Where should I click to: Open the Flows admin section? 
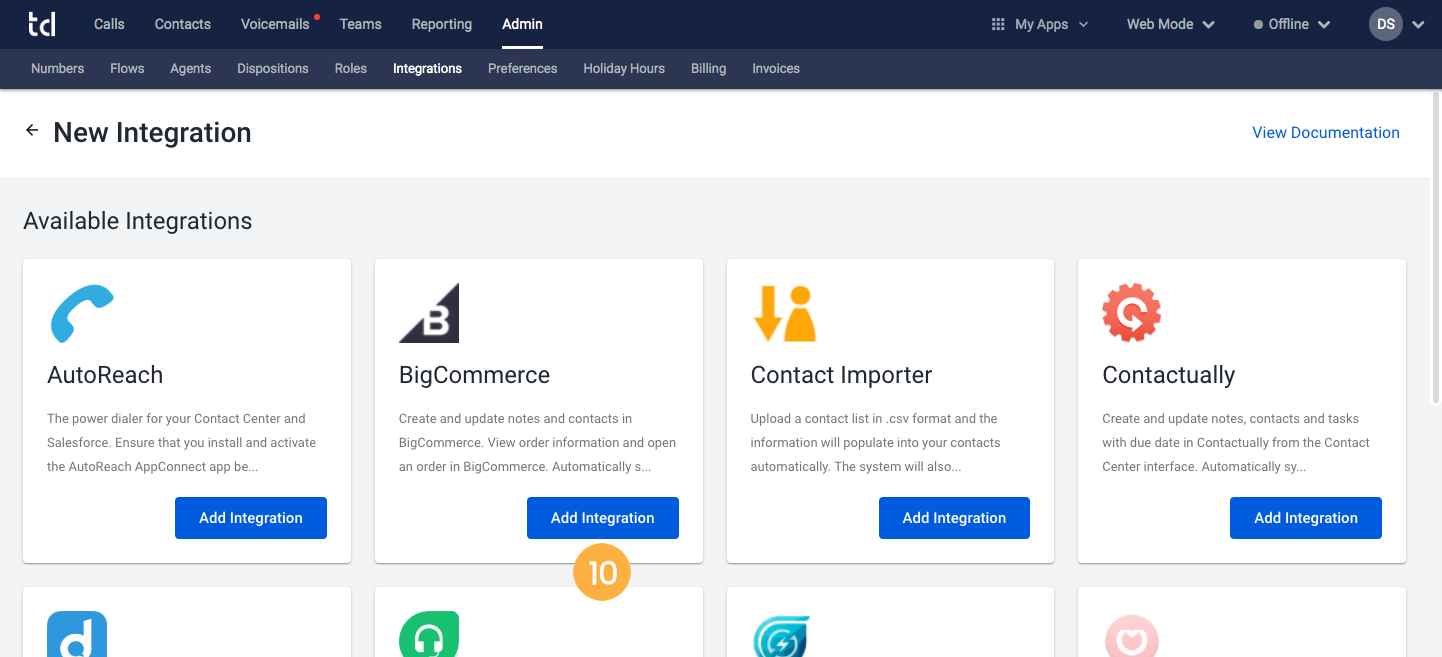127,68
